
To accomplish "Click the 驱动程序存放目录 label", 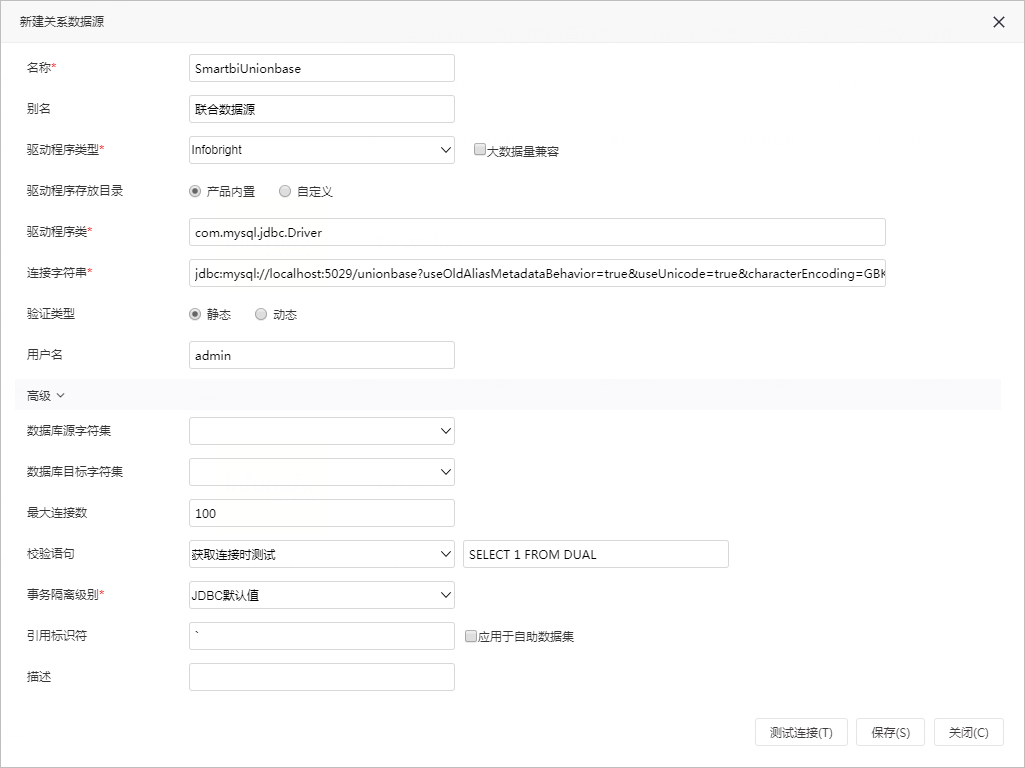I will pos(75,191).
